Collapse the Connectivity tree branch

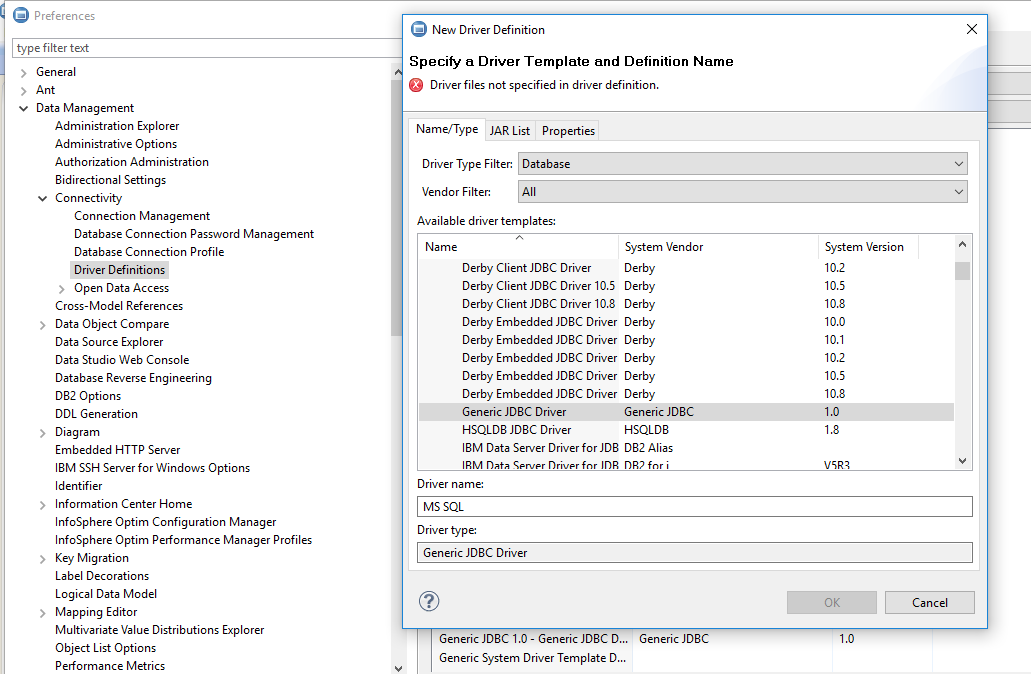[42, 197]
